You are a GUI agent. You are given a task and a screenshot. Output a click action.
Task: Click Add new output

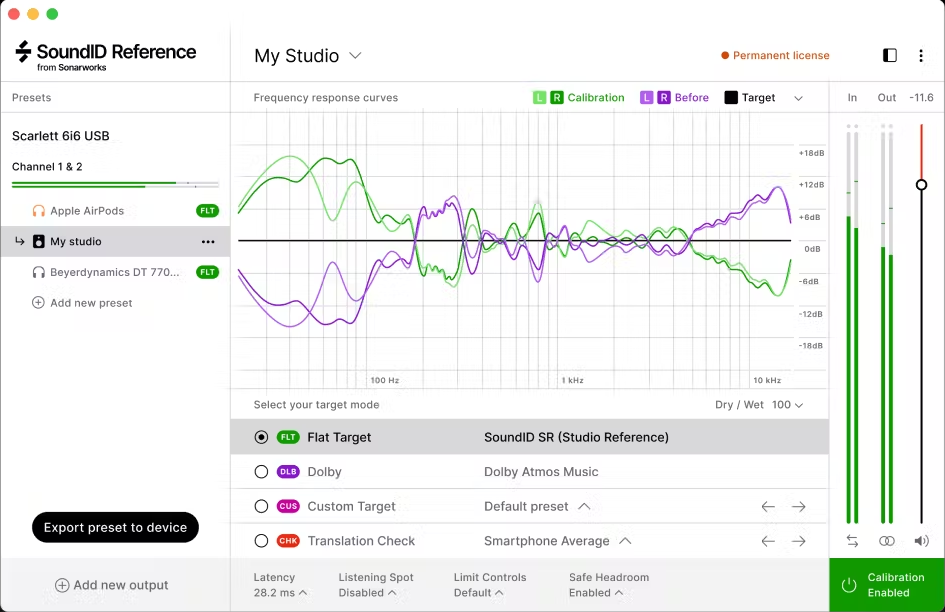pyautogui.click(x=111, y=585)
